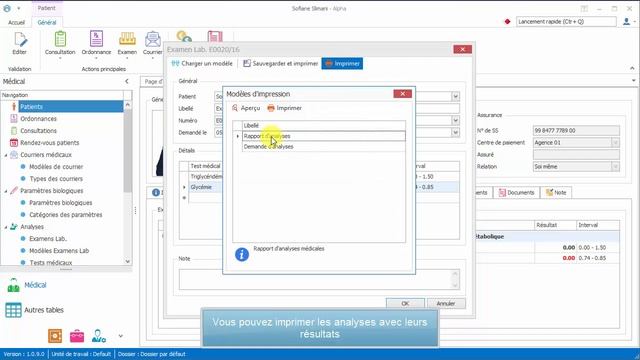
Task: Click the N° de SS input field
Action: tap(576, 131)
